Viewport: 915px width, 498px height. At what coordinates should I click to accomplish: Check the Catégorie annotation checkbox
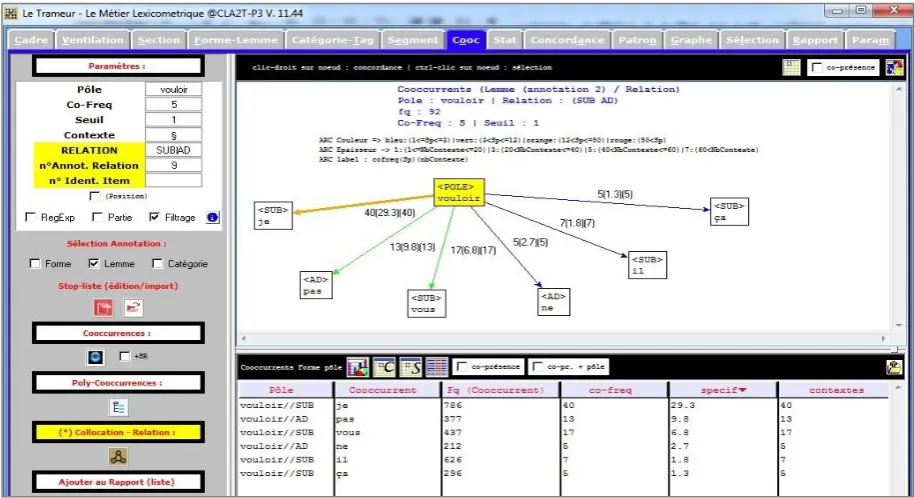(x=158, y=264)
